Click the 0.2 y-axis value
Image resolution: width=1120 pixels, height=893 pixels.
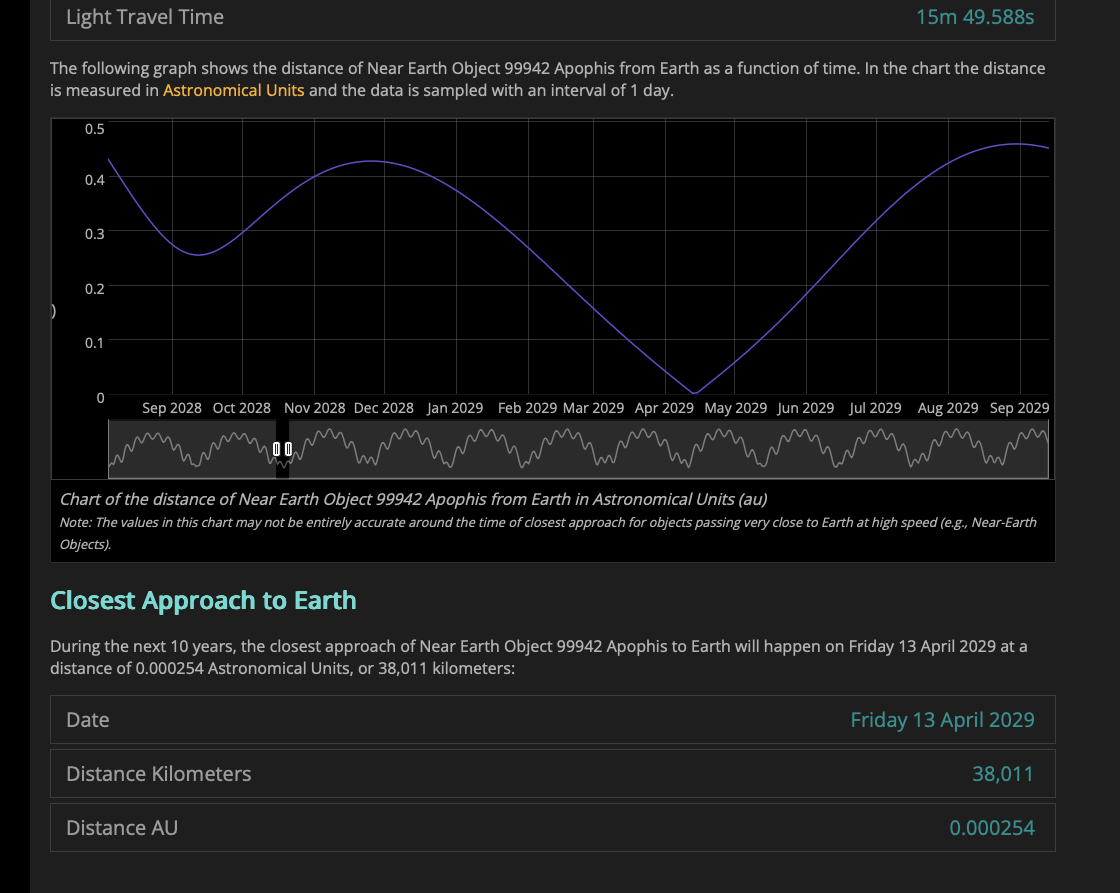(x=95, y=289)
